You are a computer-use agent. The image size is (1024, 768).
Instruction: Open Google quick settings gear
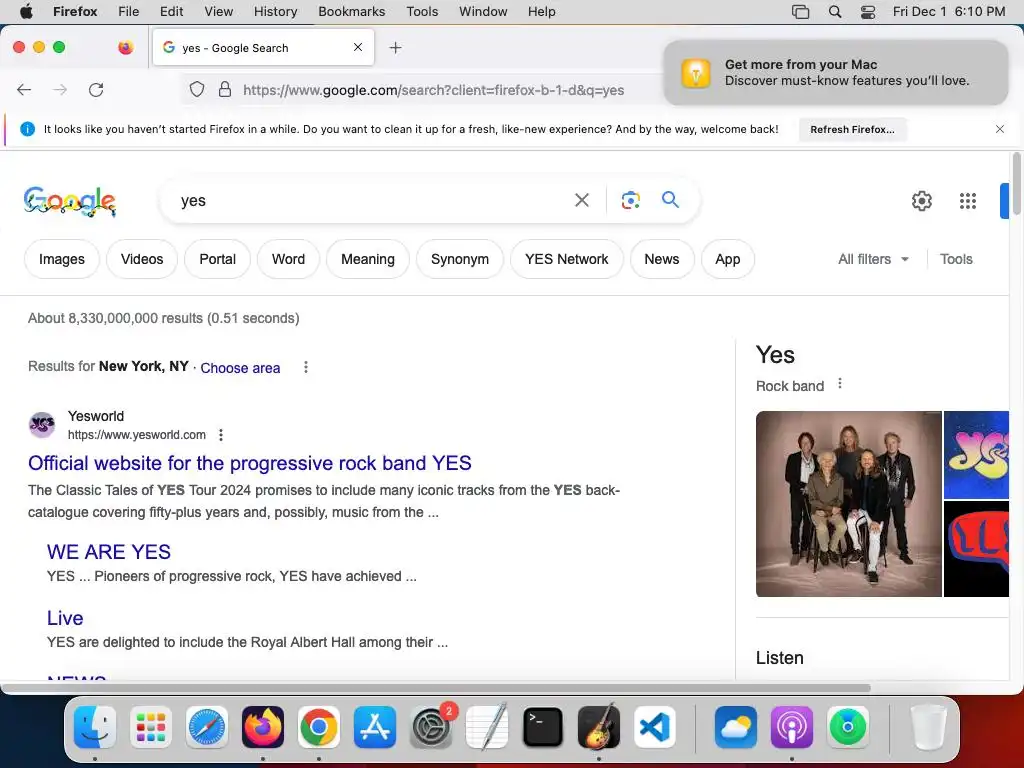tap(921, 200)
